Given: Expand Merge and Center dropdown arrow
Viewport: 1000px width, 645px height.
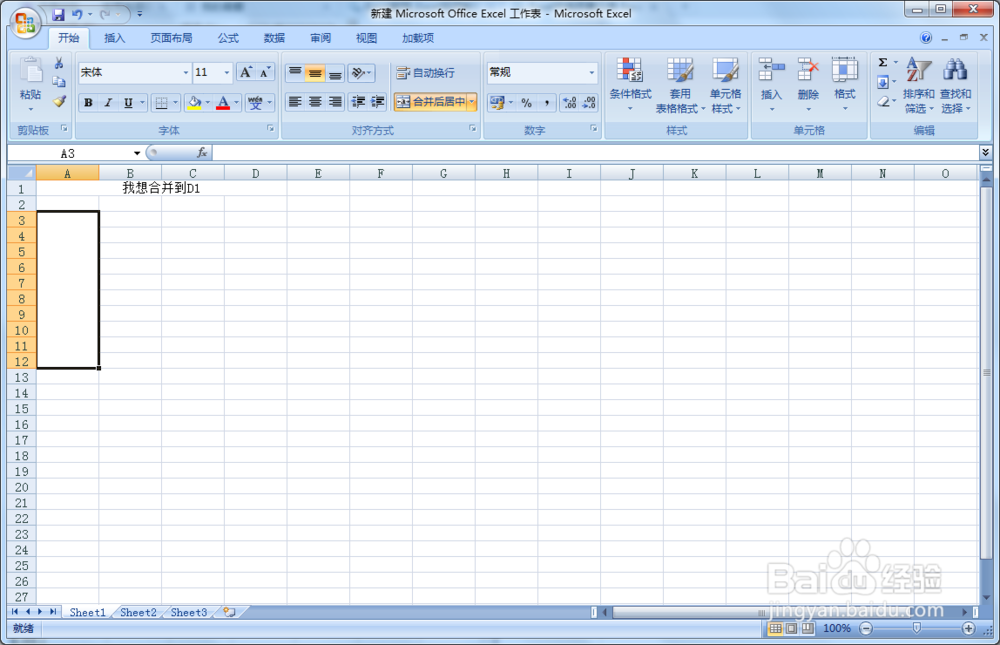Looking at the screenshot, I should [472, 101].
